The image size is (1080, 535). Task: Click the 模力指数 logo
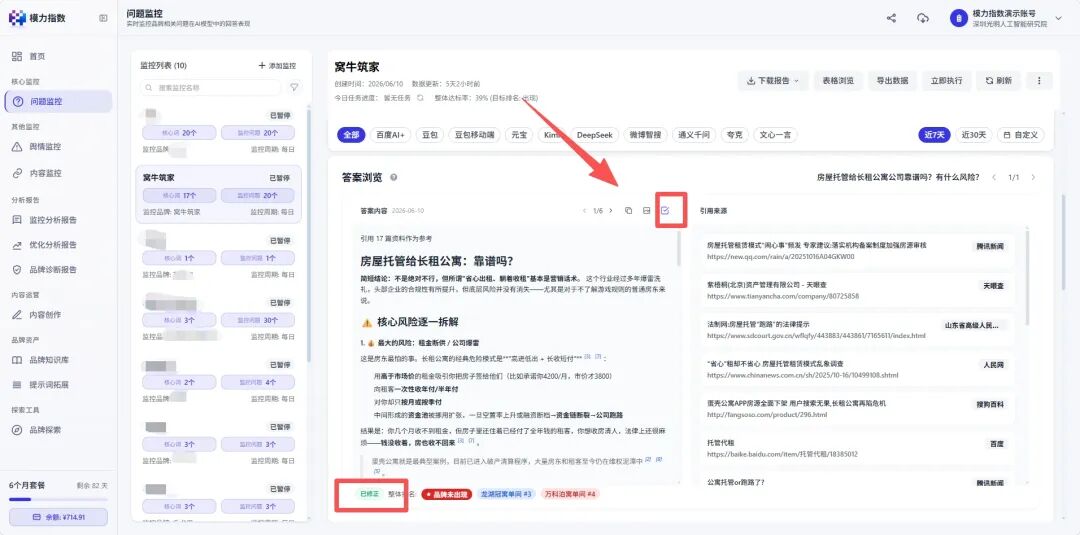pyautogui.click(x=38, y=18)
